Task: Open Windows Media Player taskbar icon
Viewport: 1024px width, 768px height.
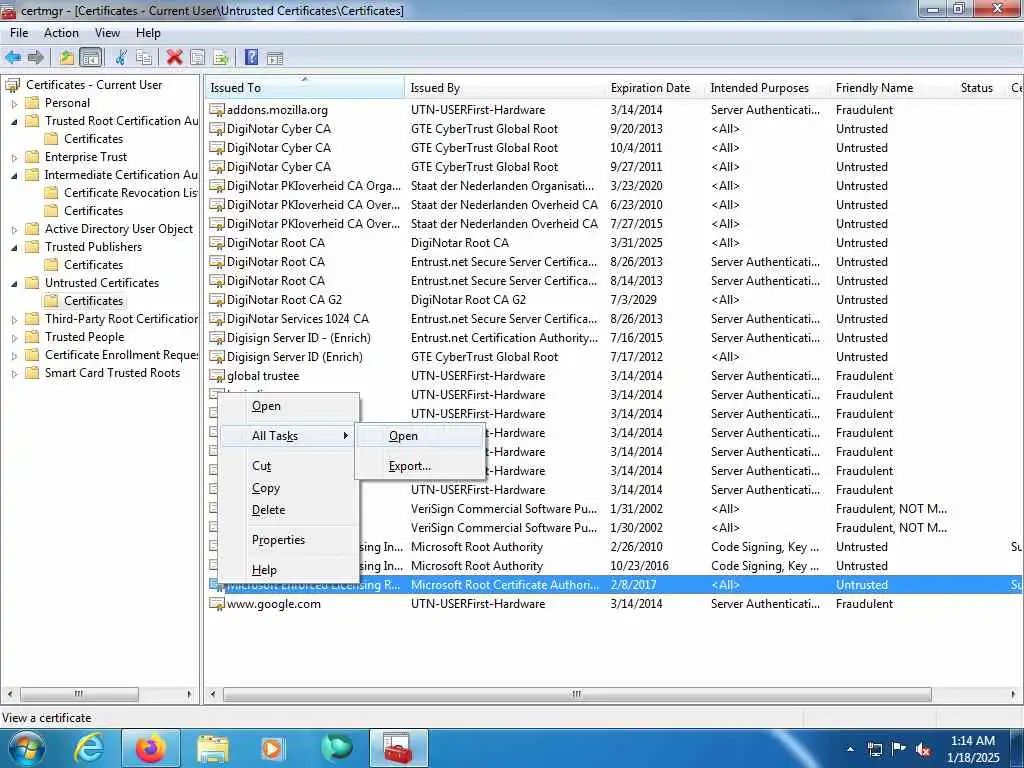Action: (272, 748)
